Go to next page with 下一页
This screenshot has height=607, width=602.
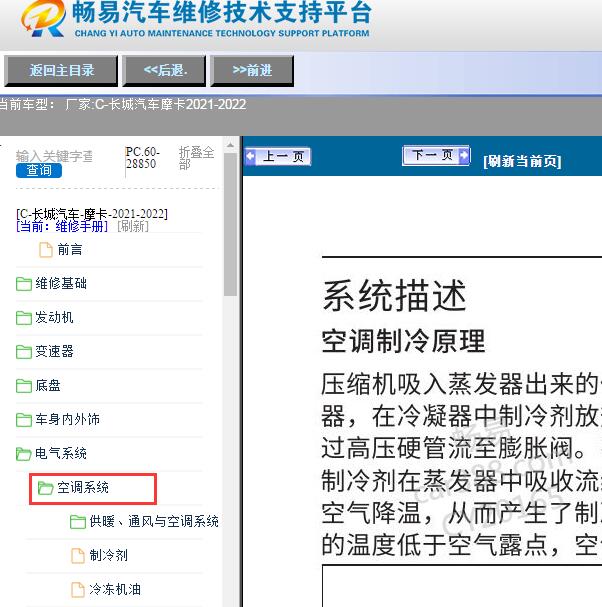436,155
